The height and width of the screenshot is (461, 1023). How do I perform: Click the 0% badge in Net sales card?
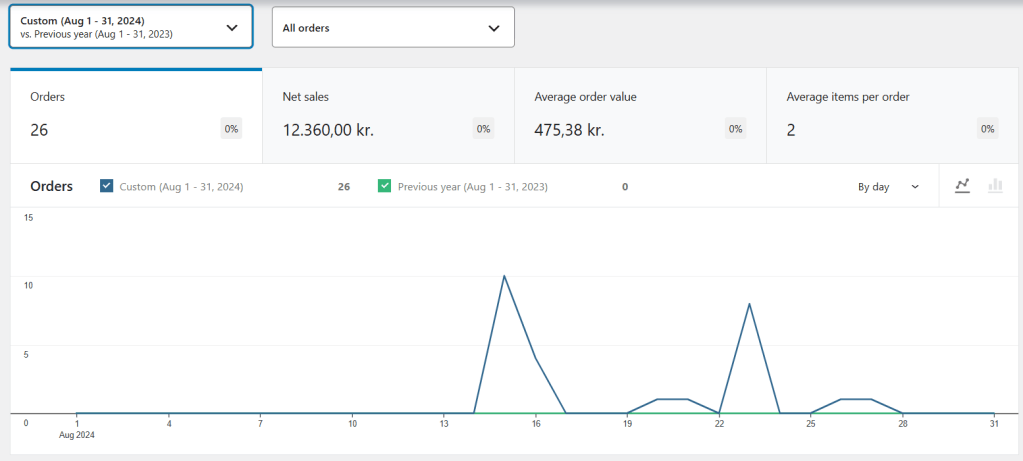coord(483,129)
